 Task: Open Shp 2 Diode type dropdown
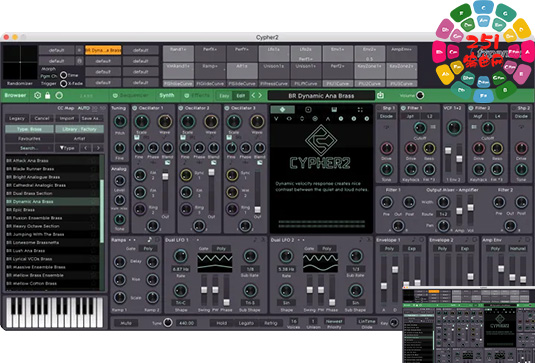click(521, 116)
